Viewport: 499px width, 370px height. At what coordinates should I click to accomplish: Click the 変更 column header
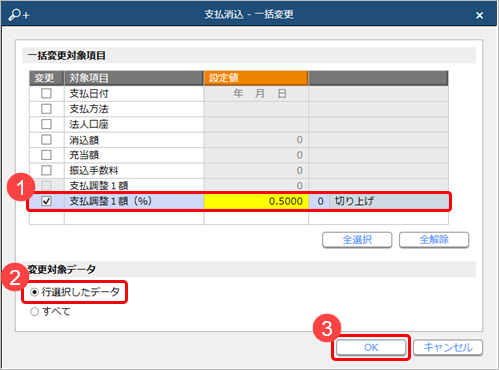point(46,78)
